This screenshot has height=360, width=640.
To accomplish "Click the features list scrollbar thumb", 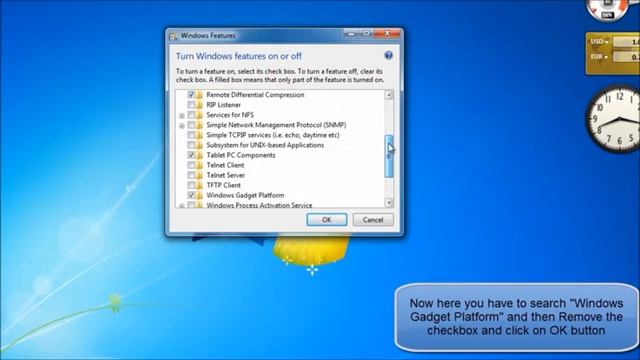I will coord(389,156).
